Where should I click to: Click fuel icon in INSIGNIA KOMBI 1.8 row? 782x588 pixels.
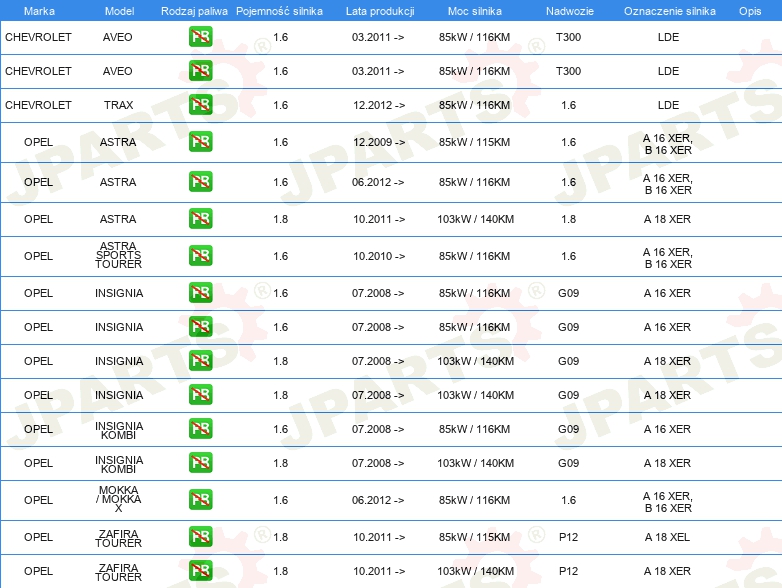200,462
